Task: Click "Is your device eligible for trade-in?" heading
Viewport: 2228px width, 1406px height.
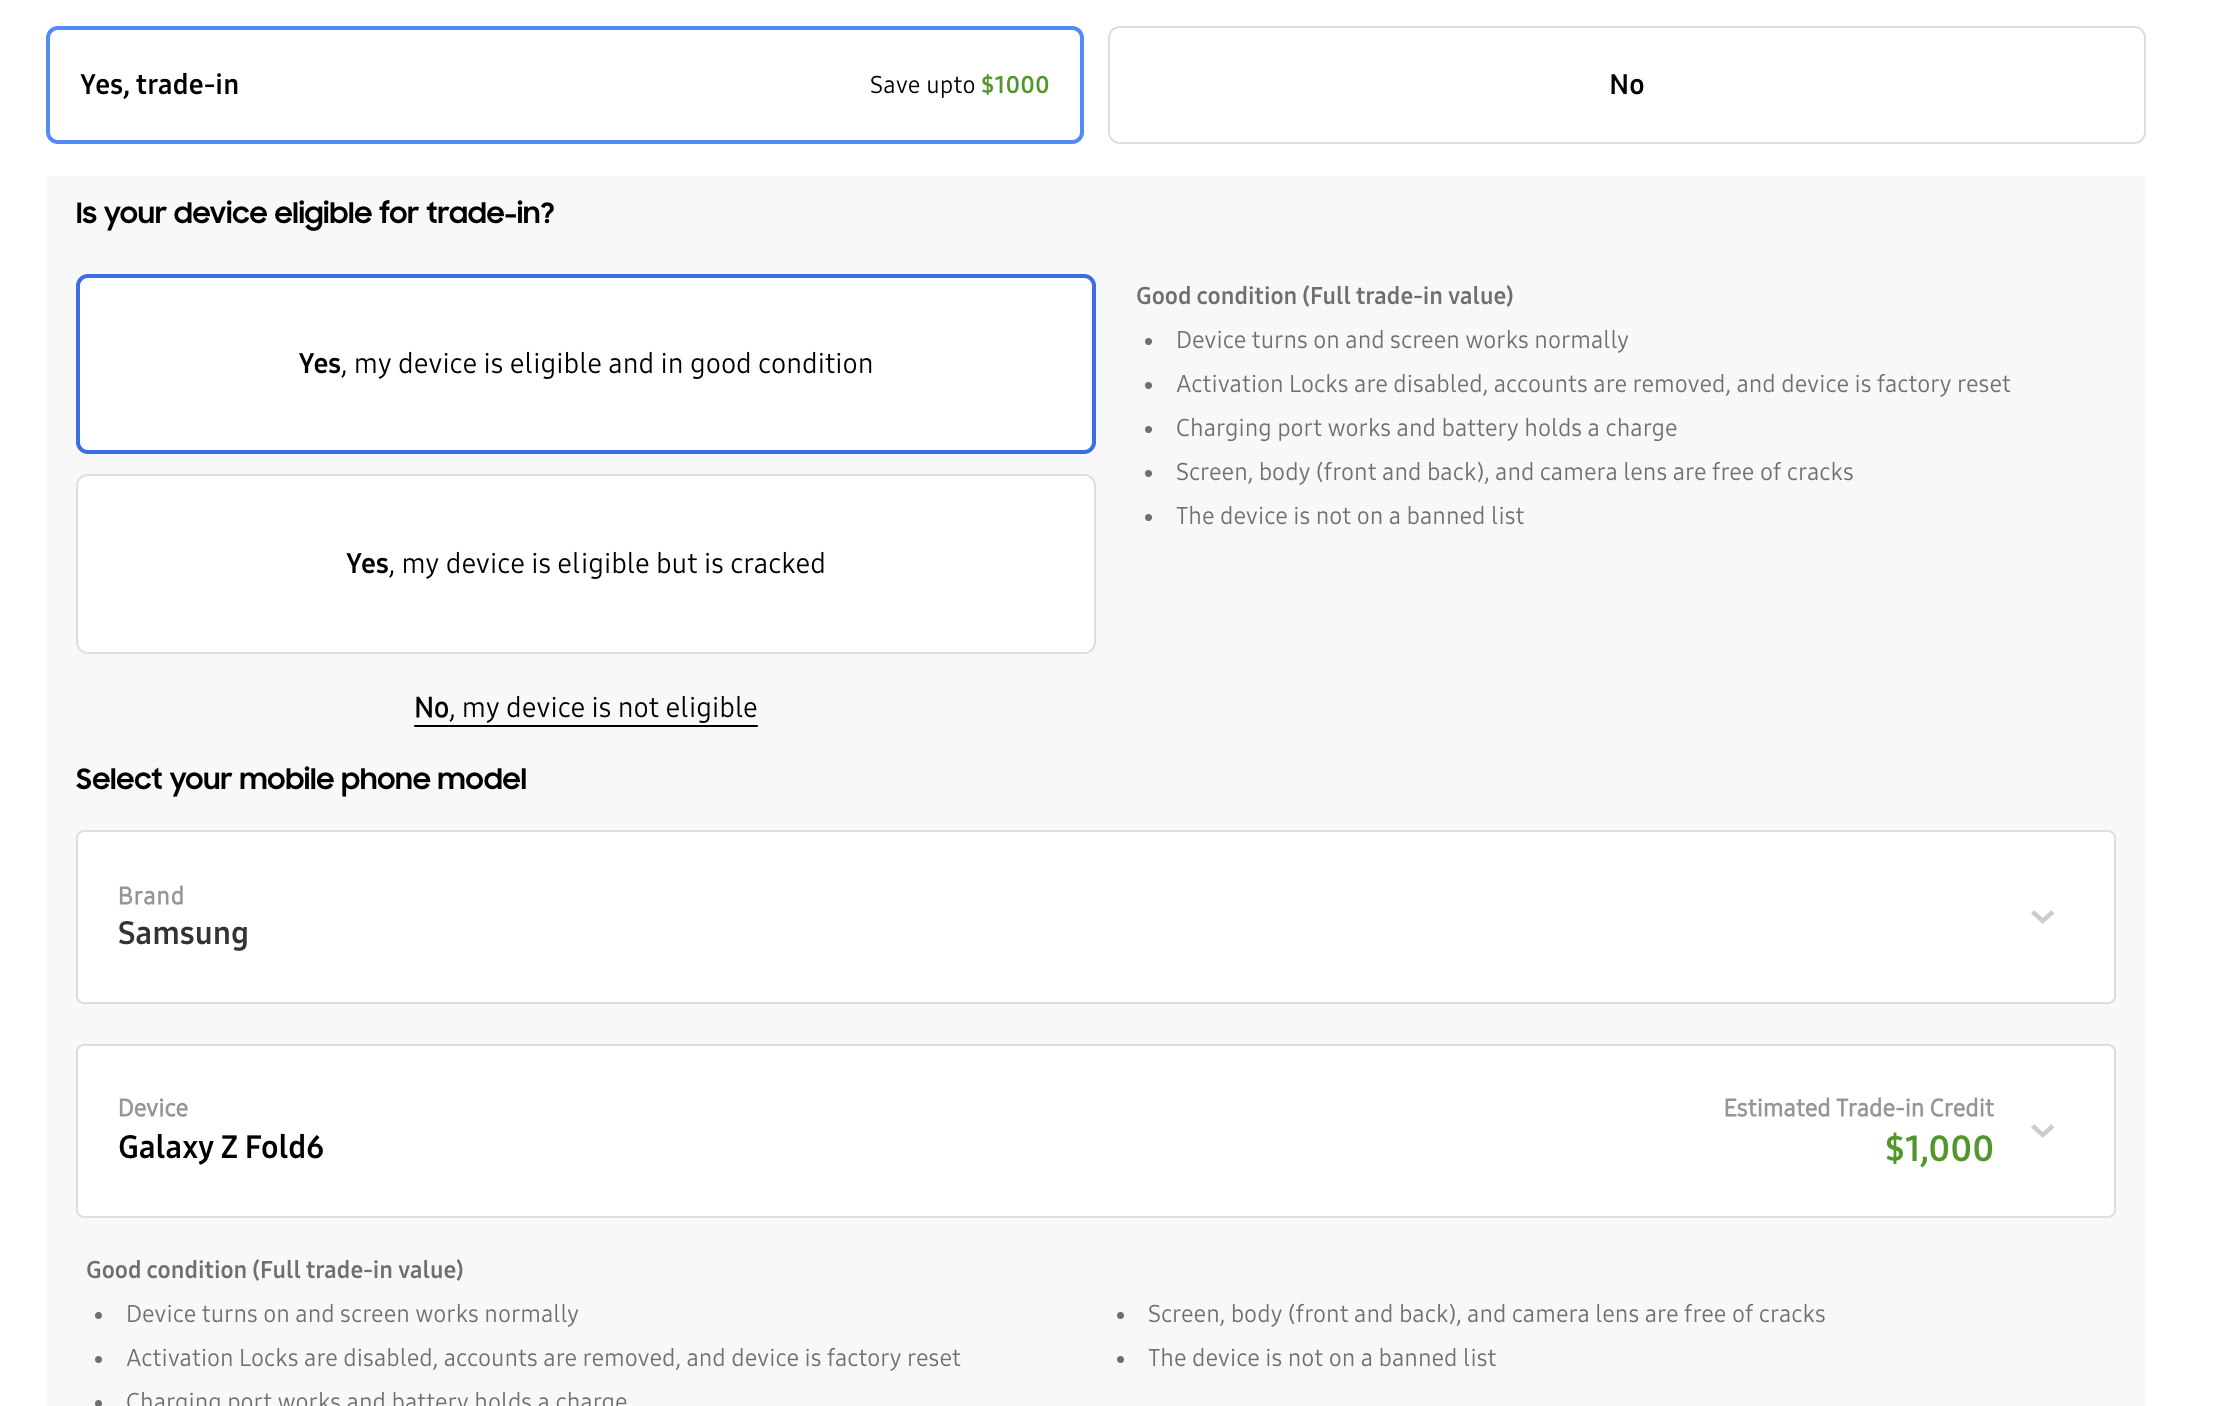Action: [x=314, y=213]
